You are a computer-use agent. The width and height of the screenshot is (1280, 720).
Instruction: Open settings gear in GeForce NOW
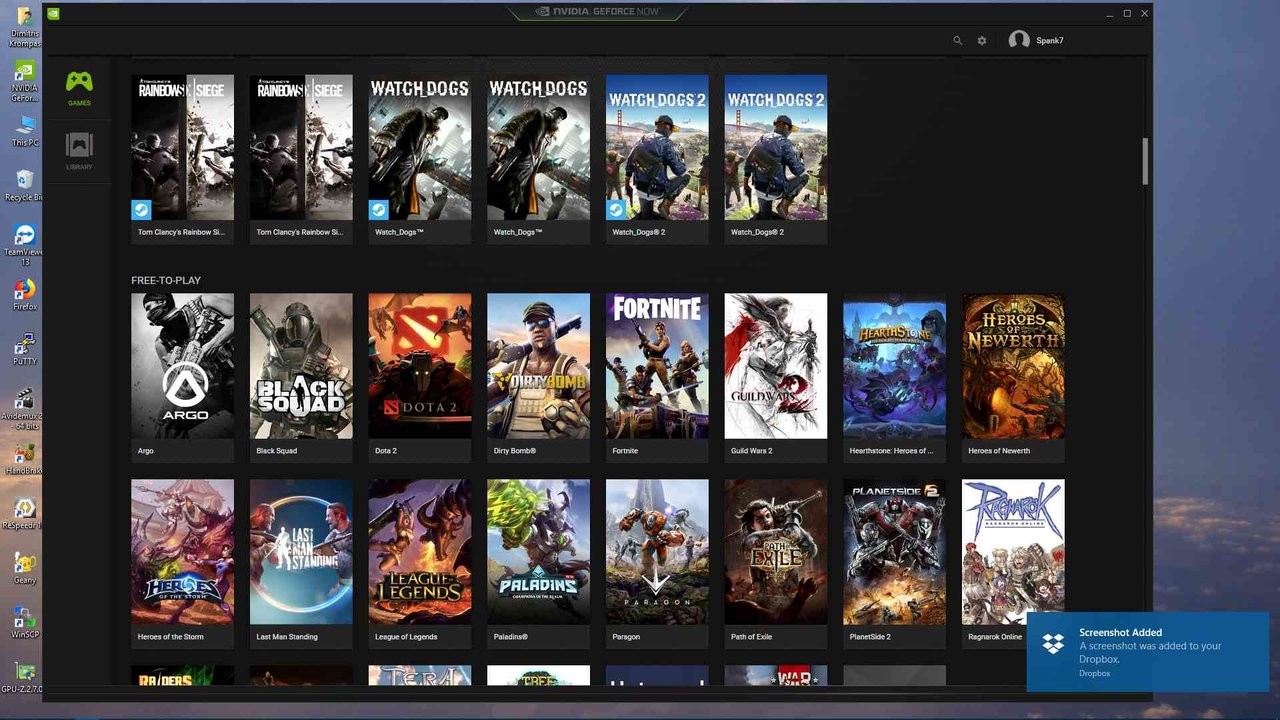(982, 41)
